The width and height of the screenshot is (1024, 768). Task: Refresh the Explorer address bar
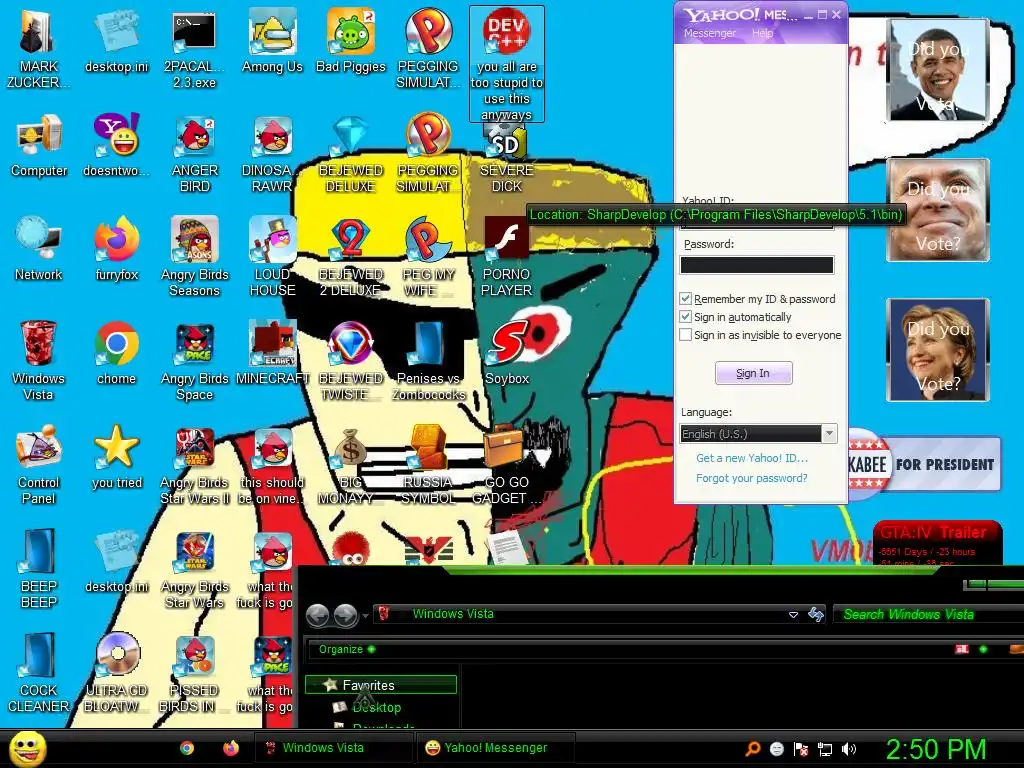click(816, 614)
